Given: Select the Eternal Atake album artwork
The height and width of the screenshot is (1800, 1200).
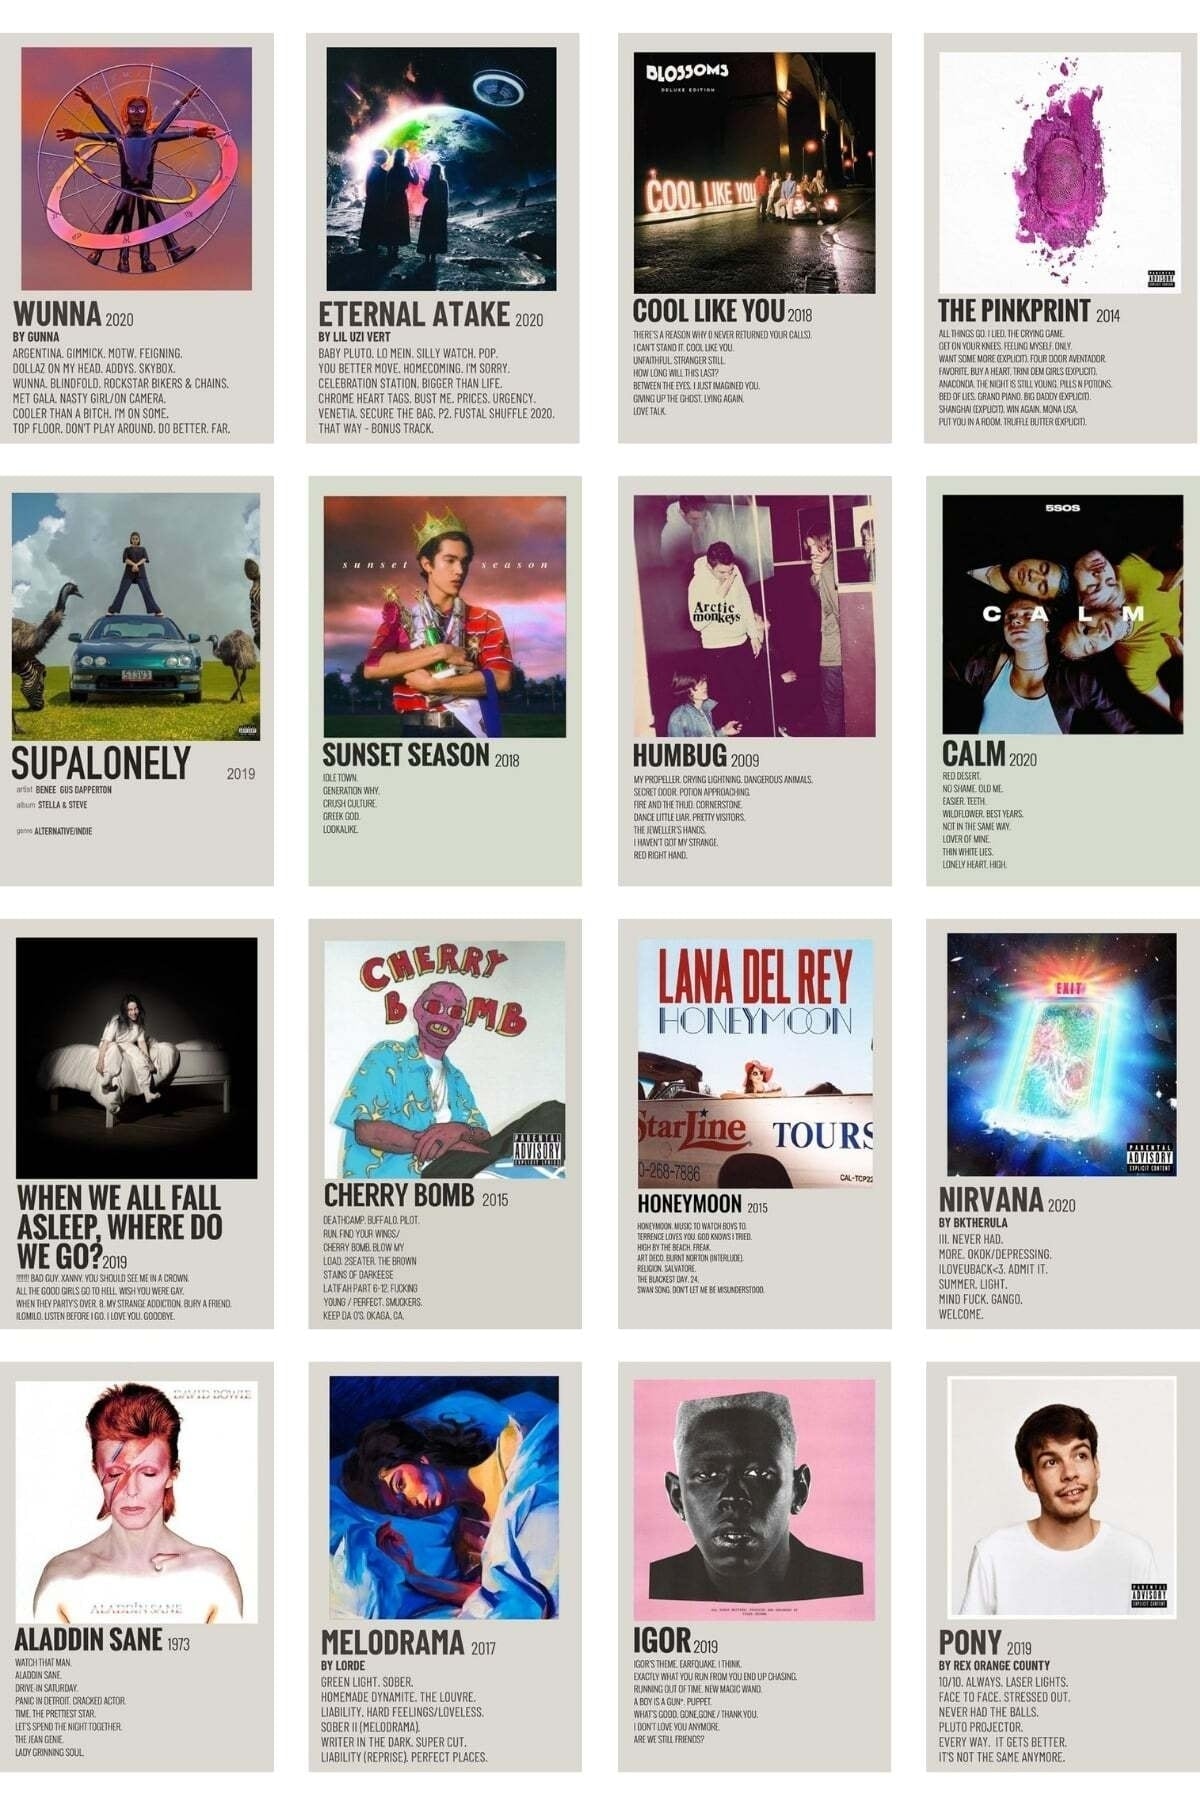Looking at the screenshot, I should pos(441,169).
